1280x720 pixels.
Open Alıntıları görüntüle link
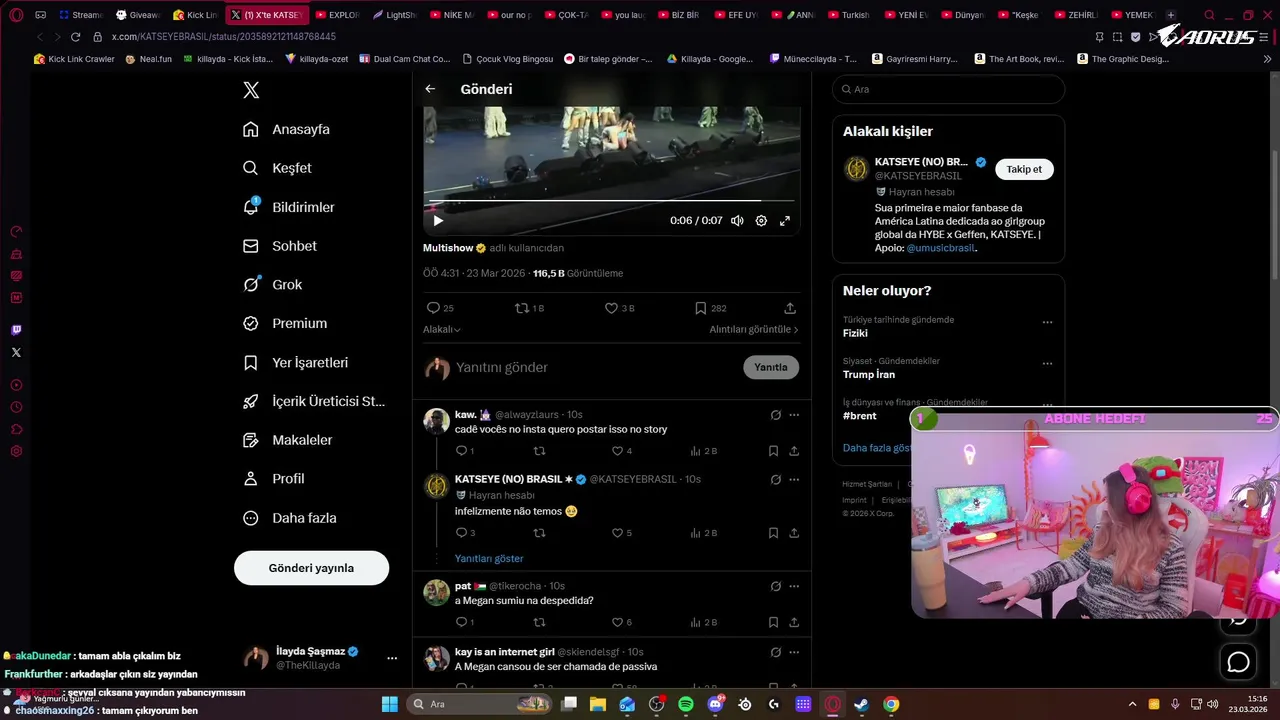754,329
